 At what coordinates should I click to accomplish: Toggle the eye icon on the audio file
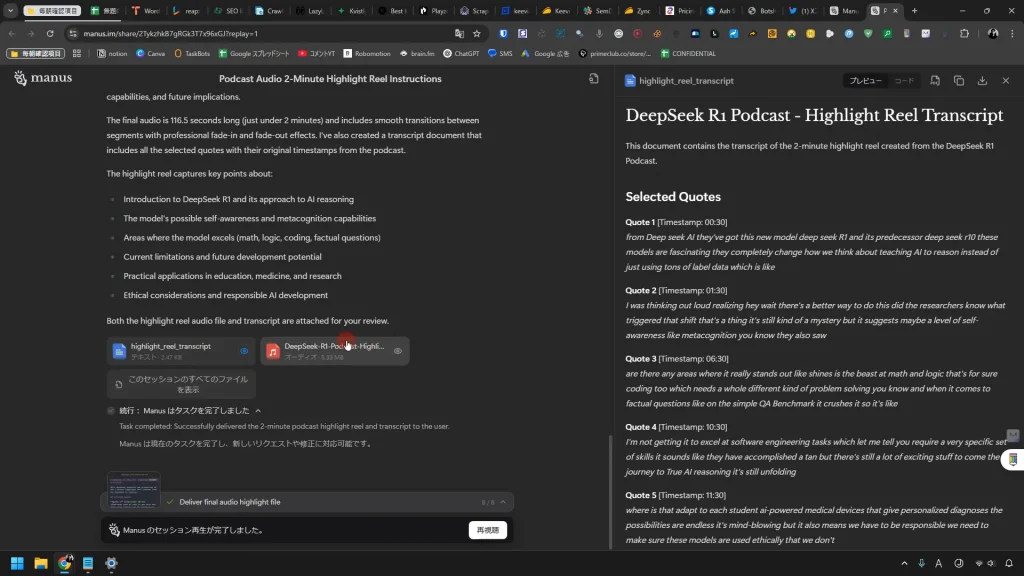click(x=398, y=351)
